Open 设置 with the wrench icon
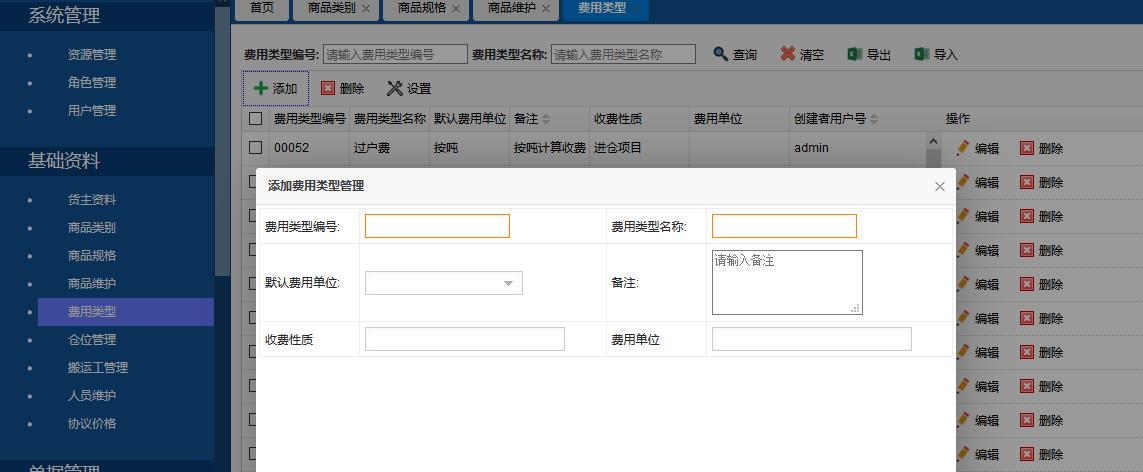 [395, 88]
